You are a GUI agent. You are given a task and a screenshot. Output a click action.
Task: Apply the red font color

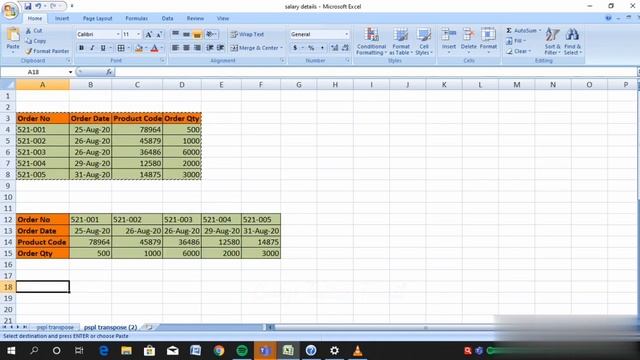(x=154, y=48)
